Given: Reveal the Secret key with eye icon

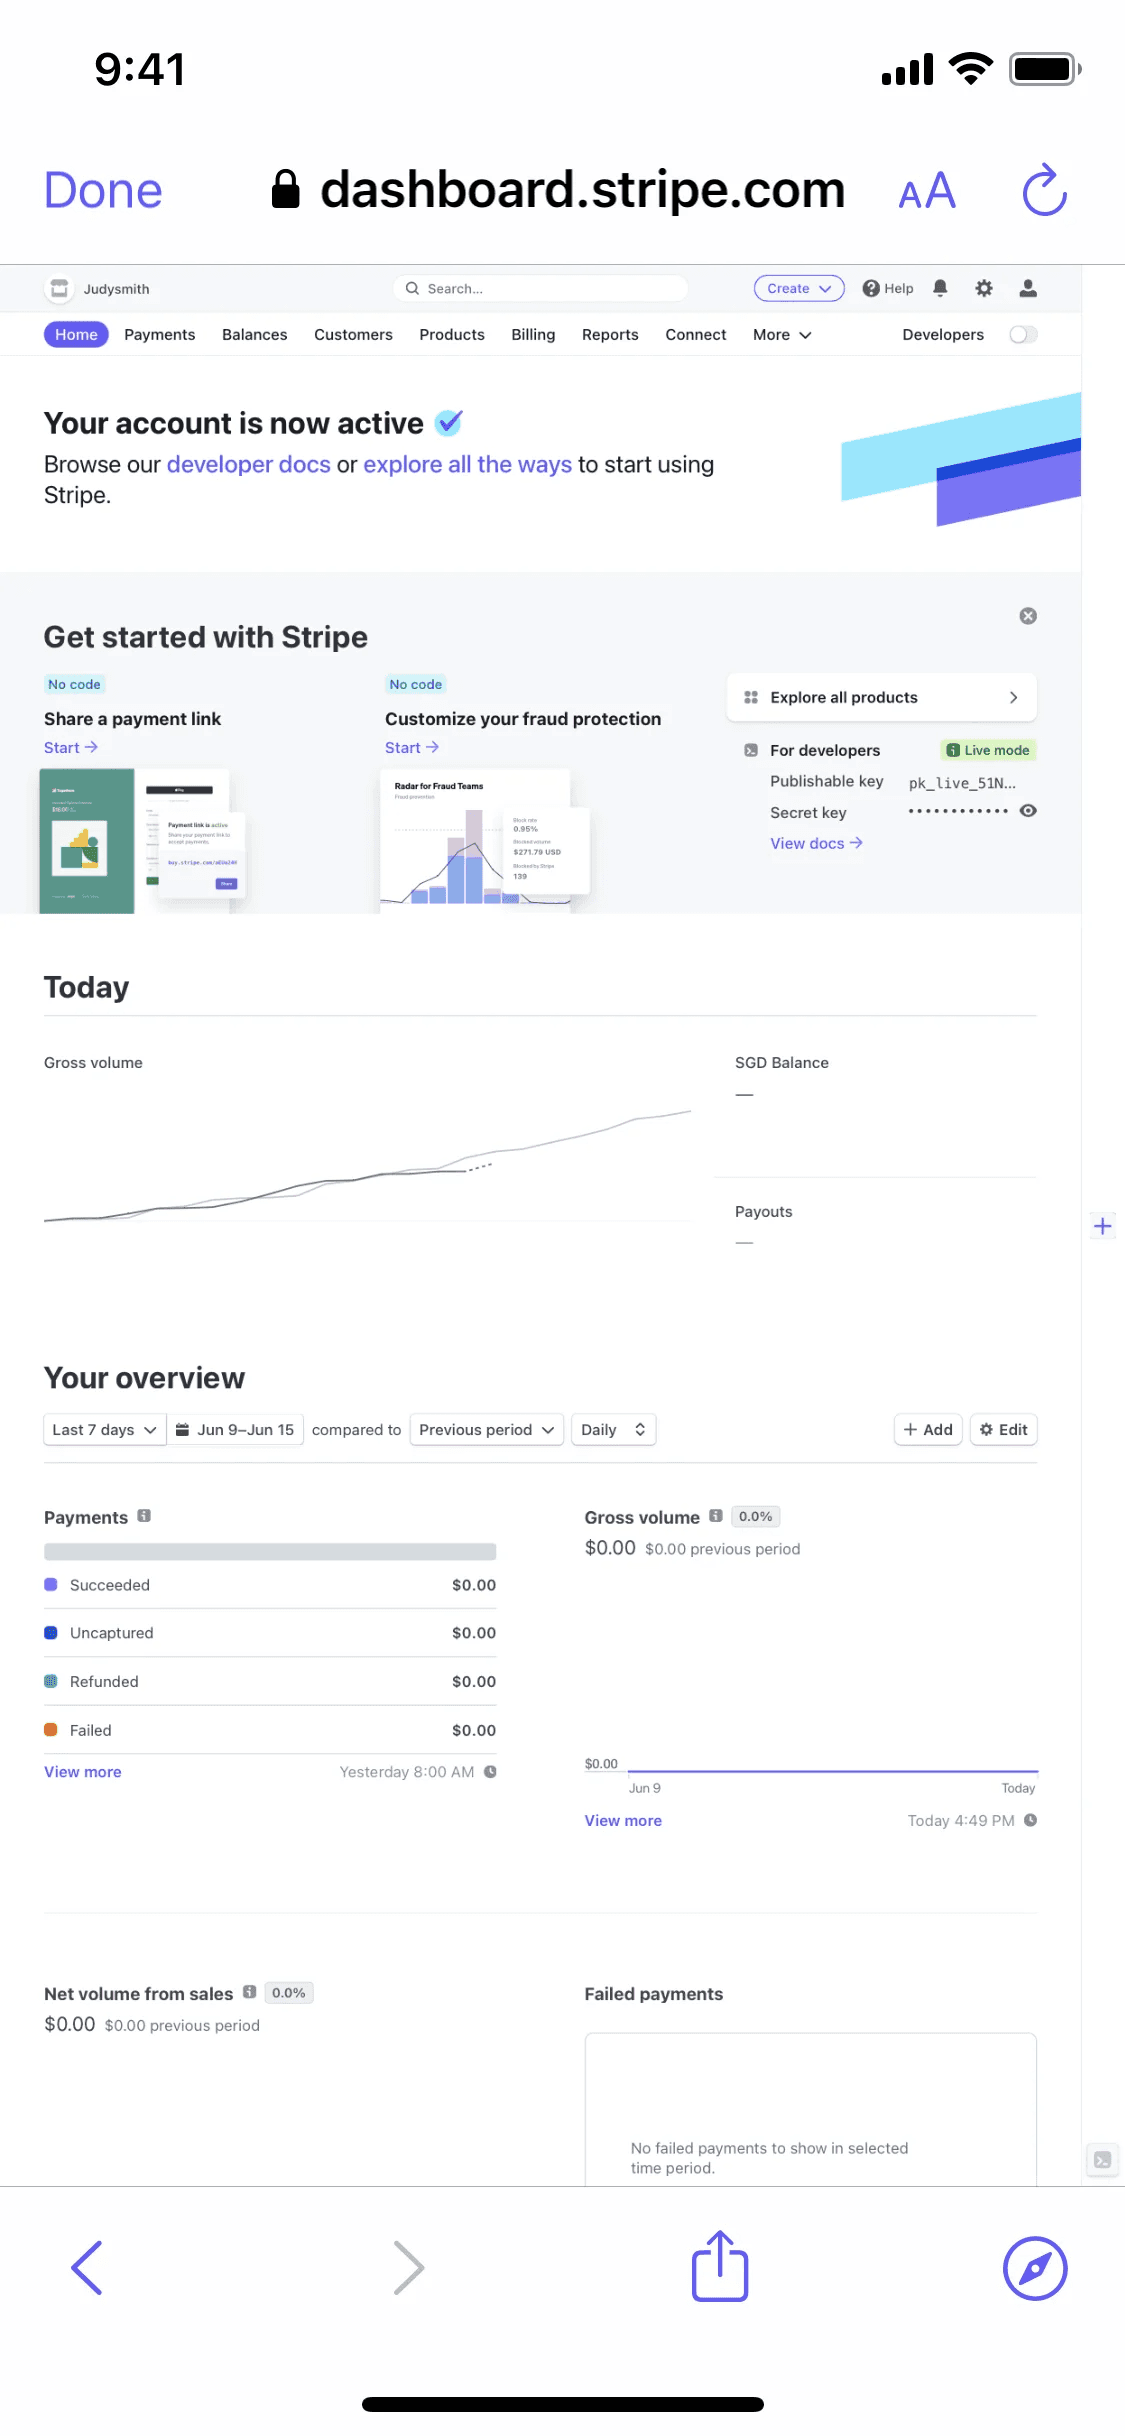Looking at the screenshot, I should click(x=1028, y=811).
